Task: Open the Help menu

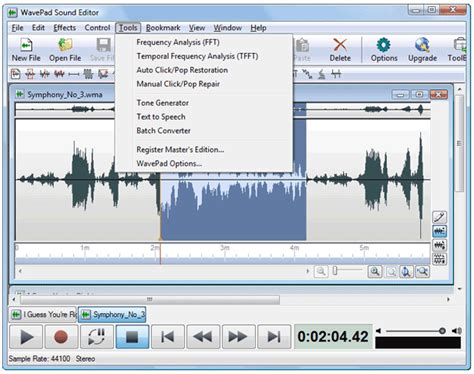Action: [x=258, y=28]
